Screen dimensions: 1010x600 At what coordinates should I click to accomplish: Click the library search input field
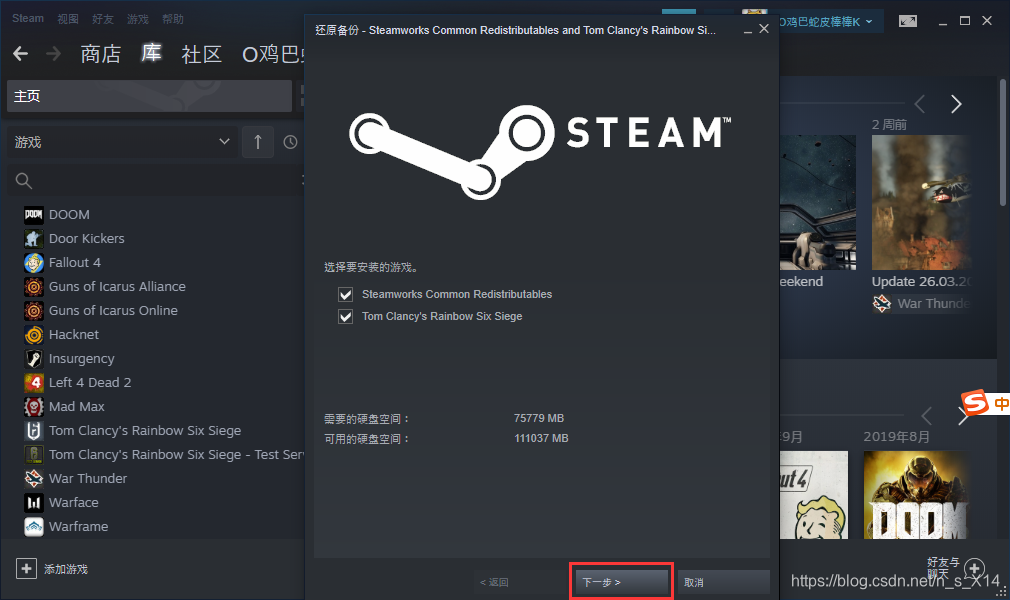[x=155, y=181]
